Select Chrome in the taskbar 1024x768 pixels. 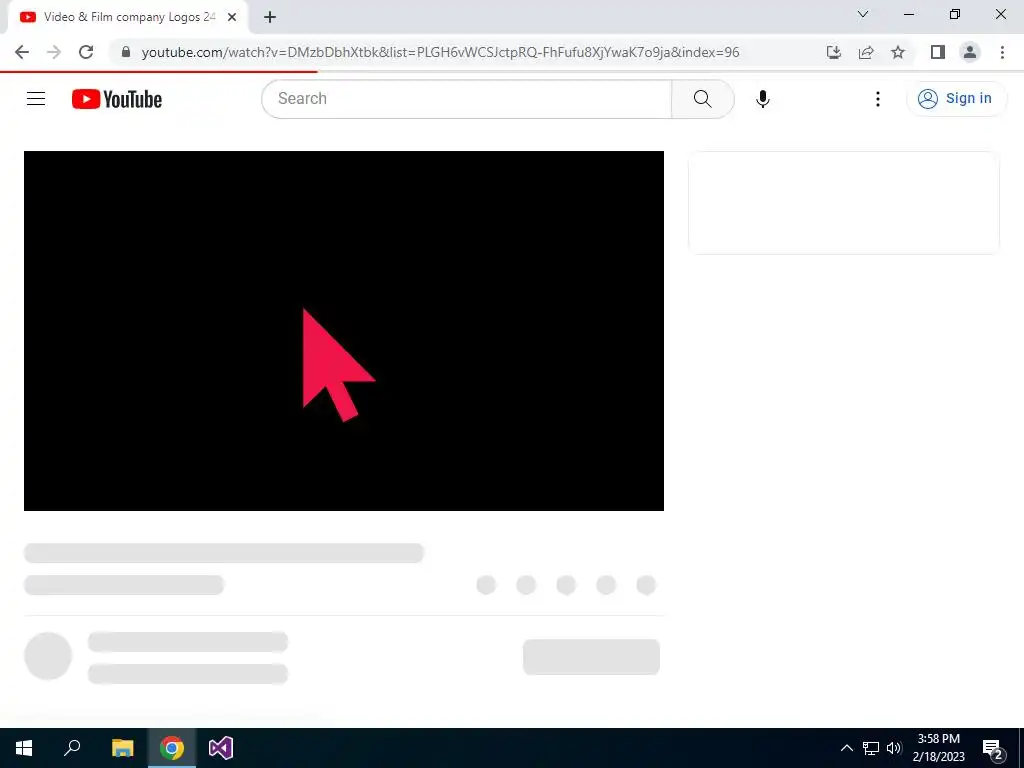point(172,748)
